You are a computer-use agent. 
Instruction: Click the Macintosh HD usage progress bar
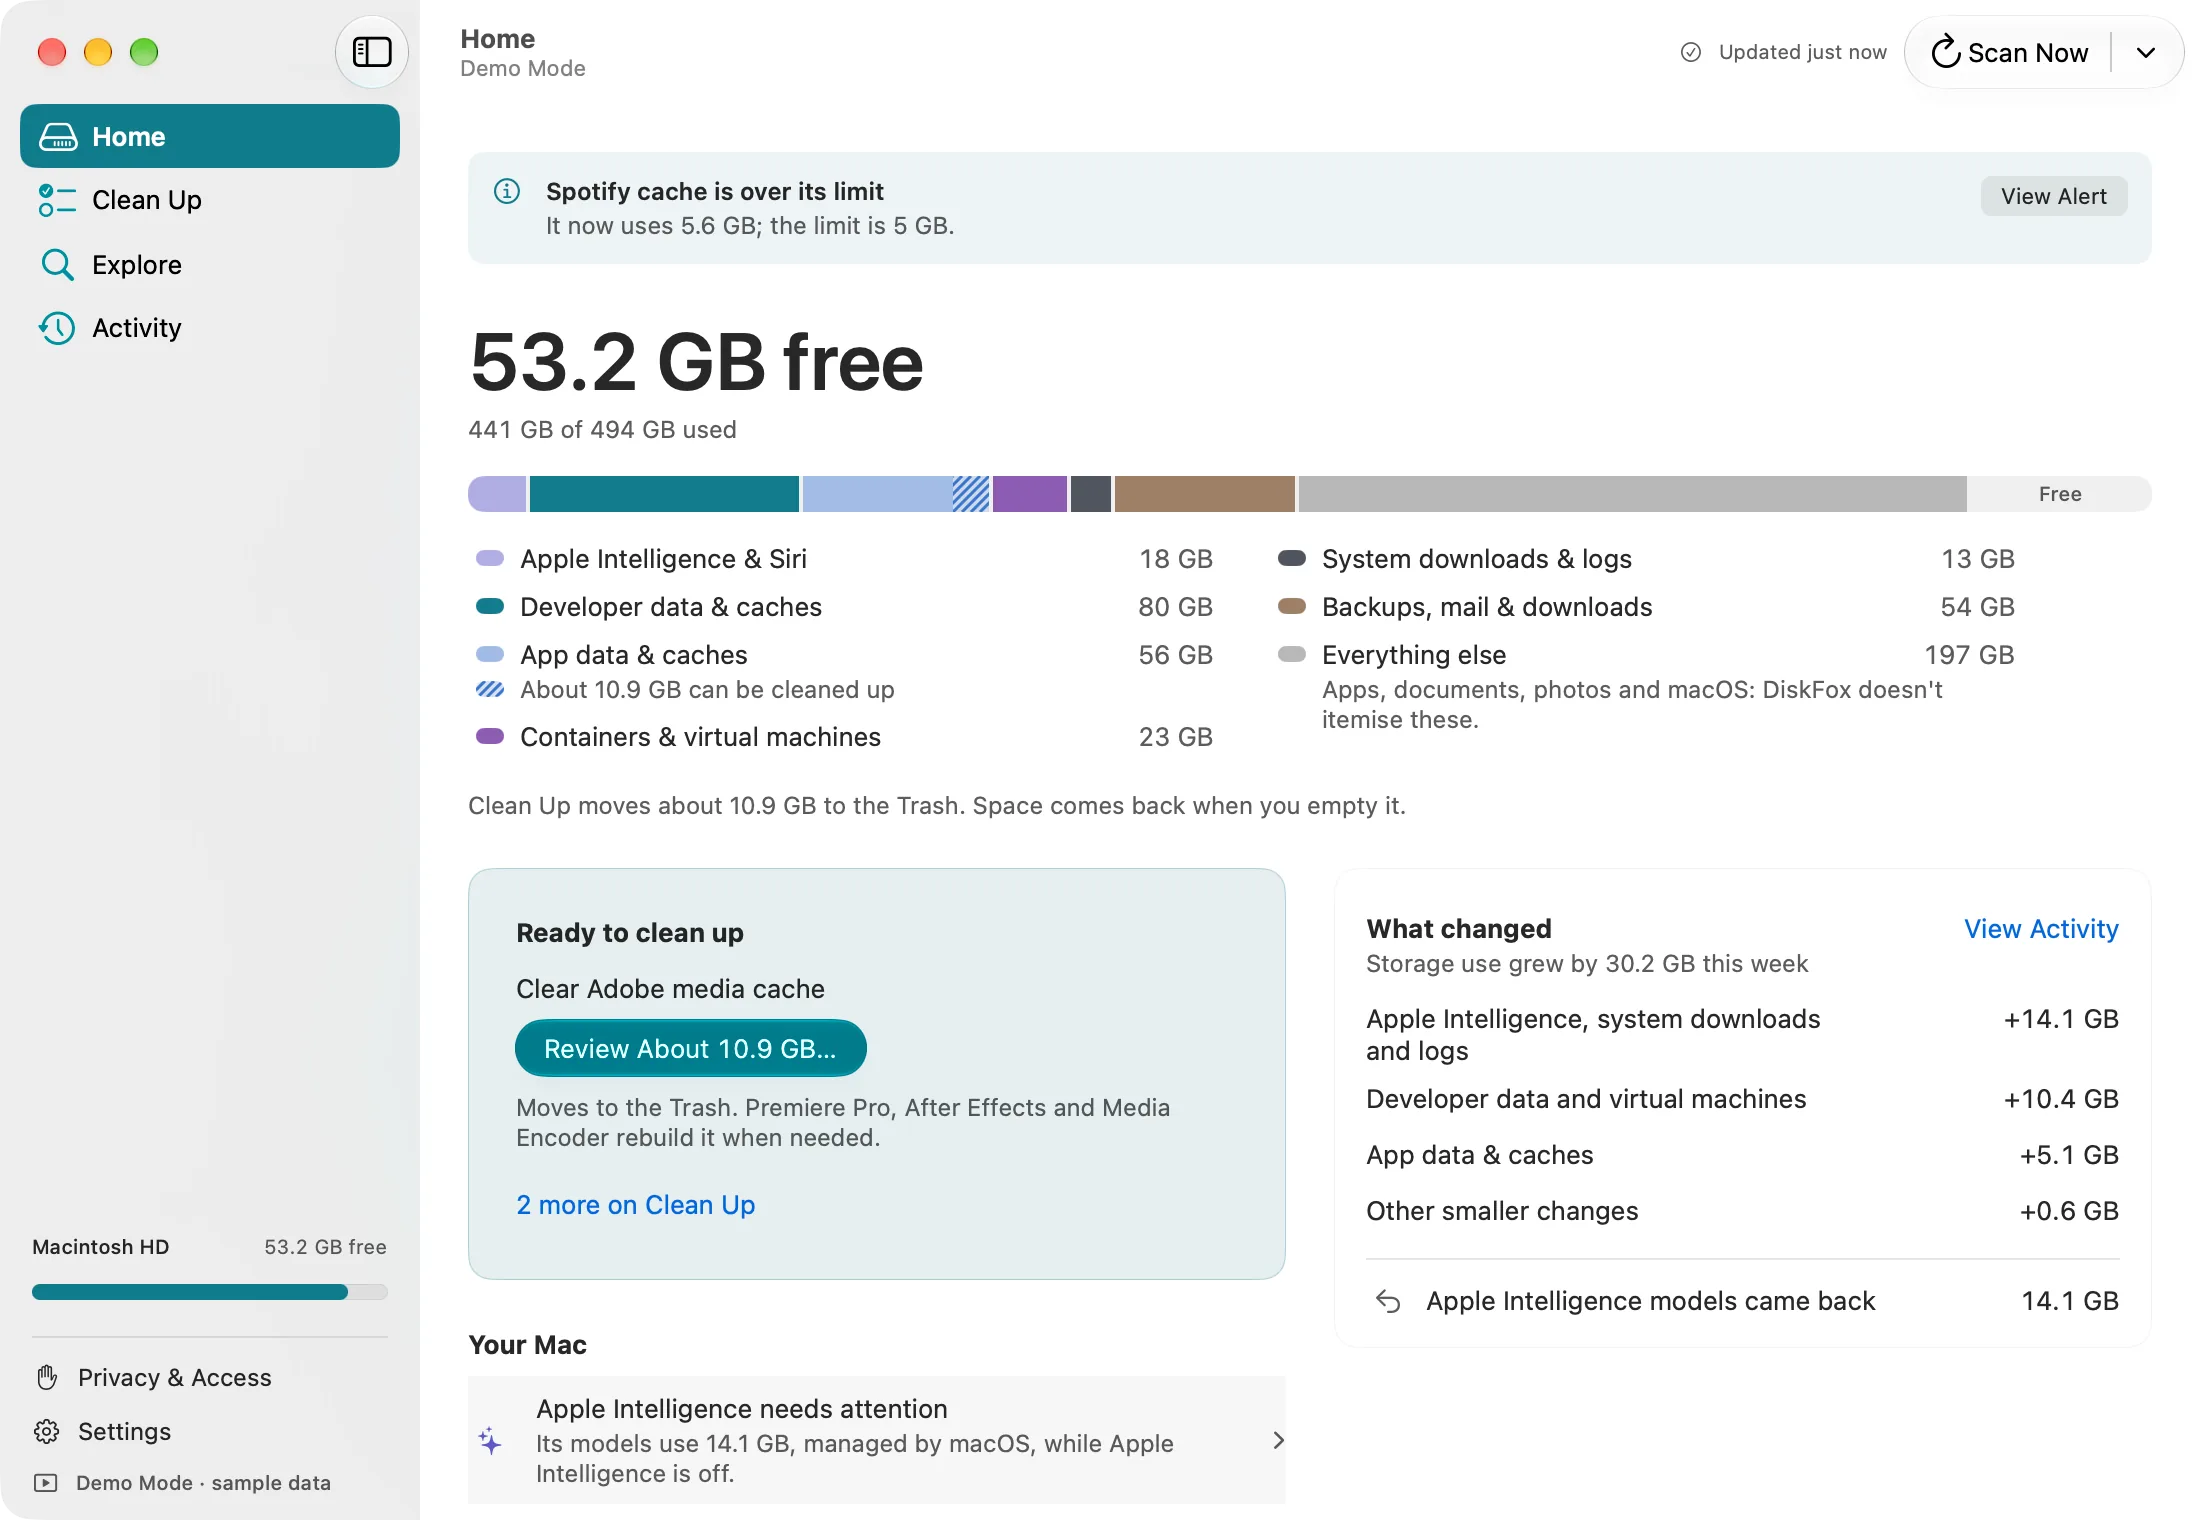pyautogui.click(x=210, y=1292)
